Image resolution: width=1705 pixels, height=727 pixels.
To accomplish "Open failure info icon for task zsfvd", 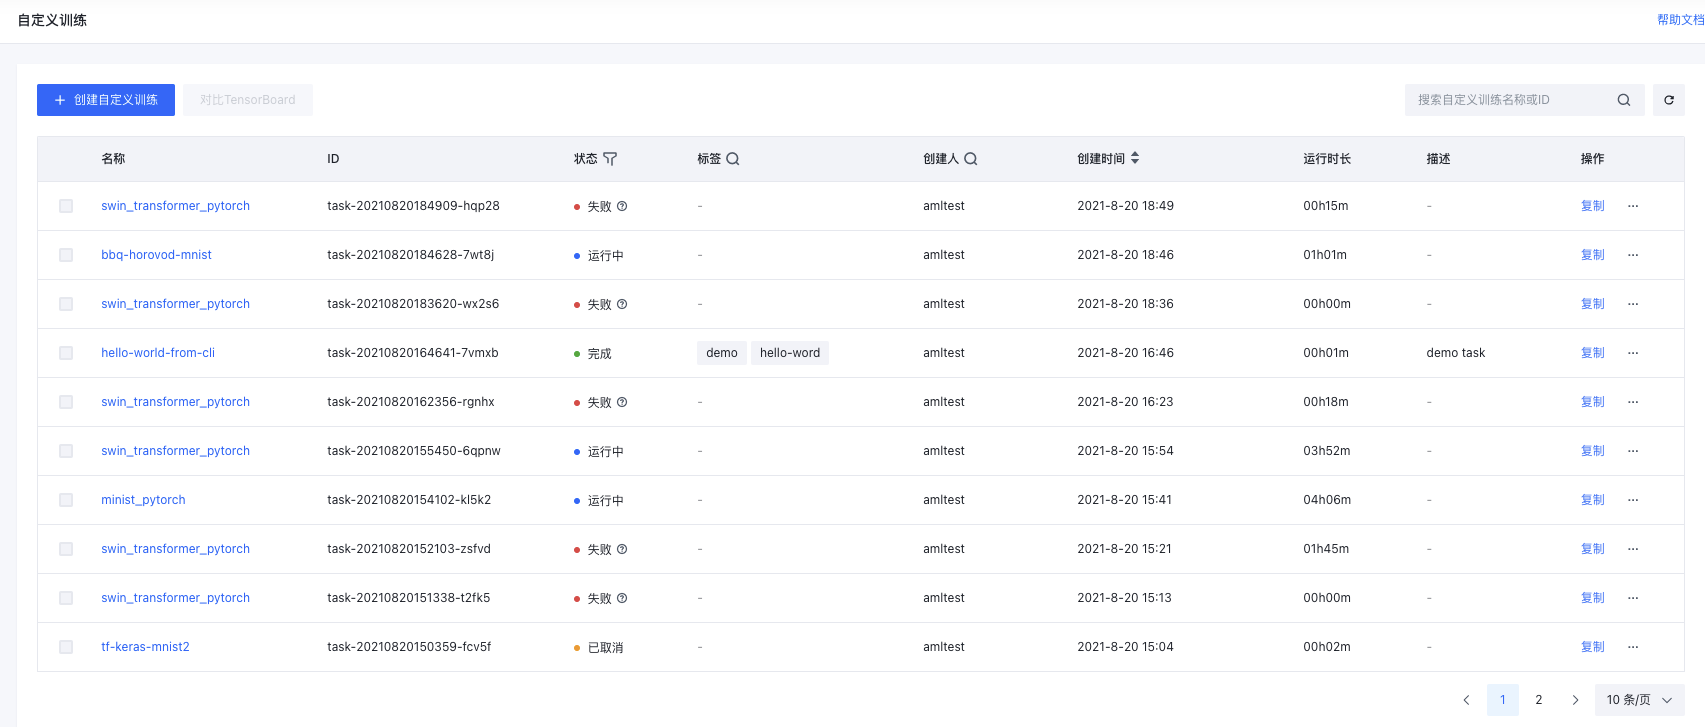I will tap(622, 549).
